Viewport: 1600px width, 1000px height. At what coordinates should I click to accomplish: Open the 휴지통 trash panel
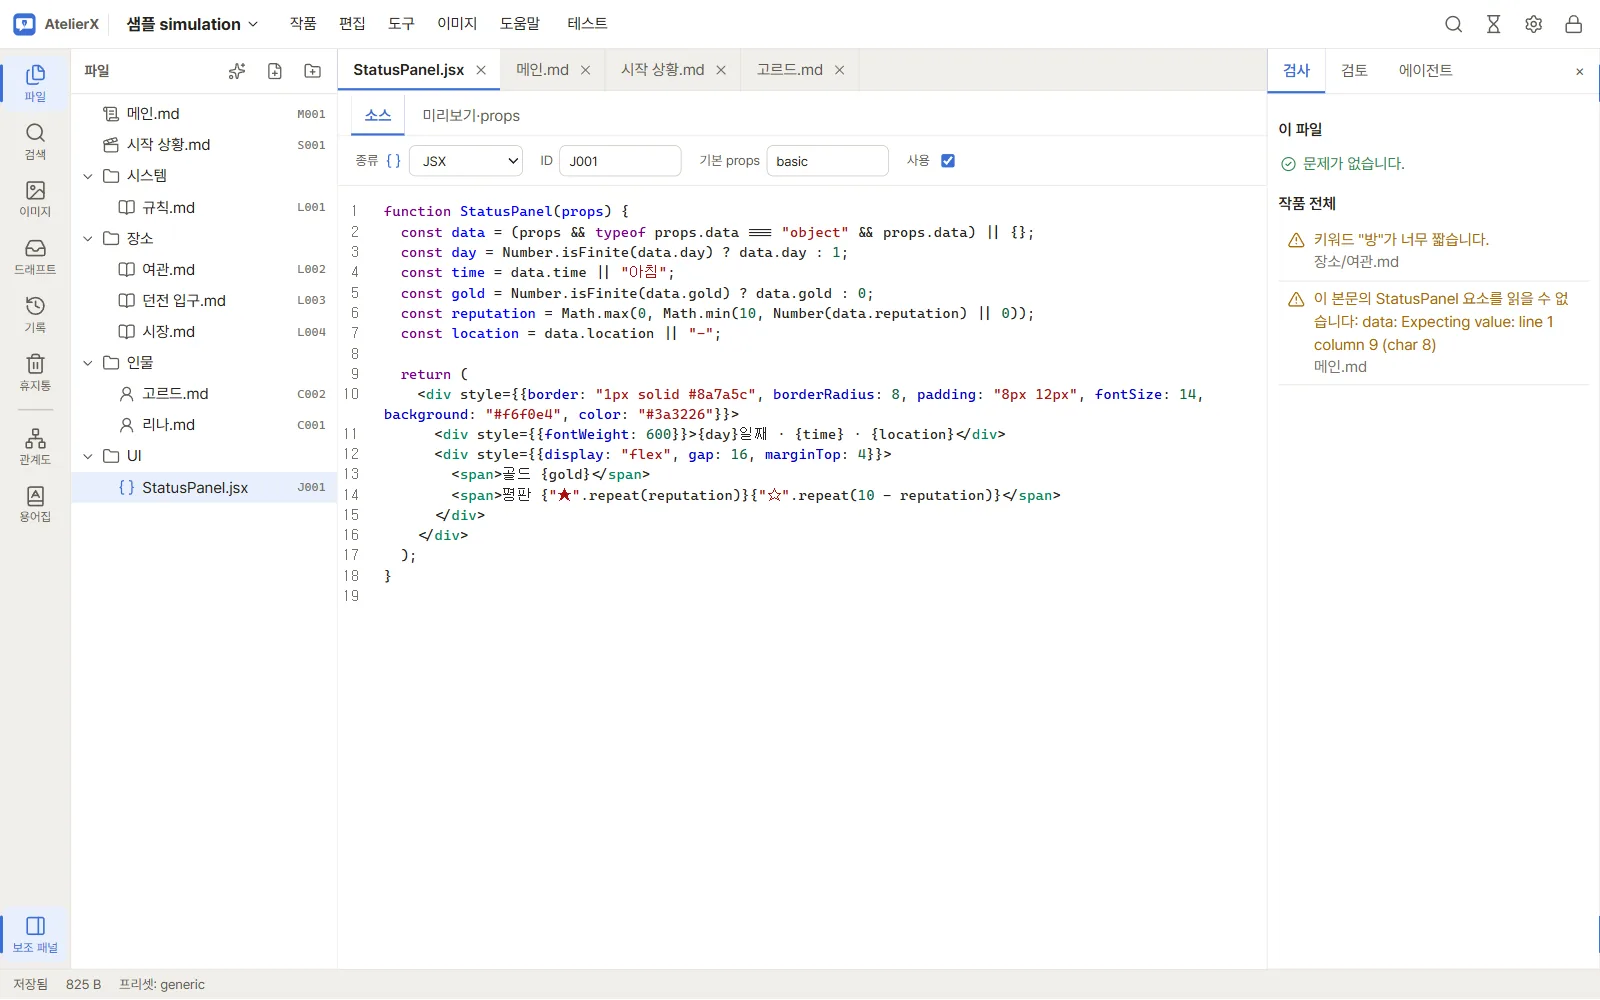coord(35,372)
